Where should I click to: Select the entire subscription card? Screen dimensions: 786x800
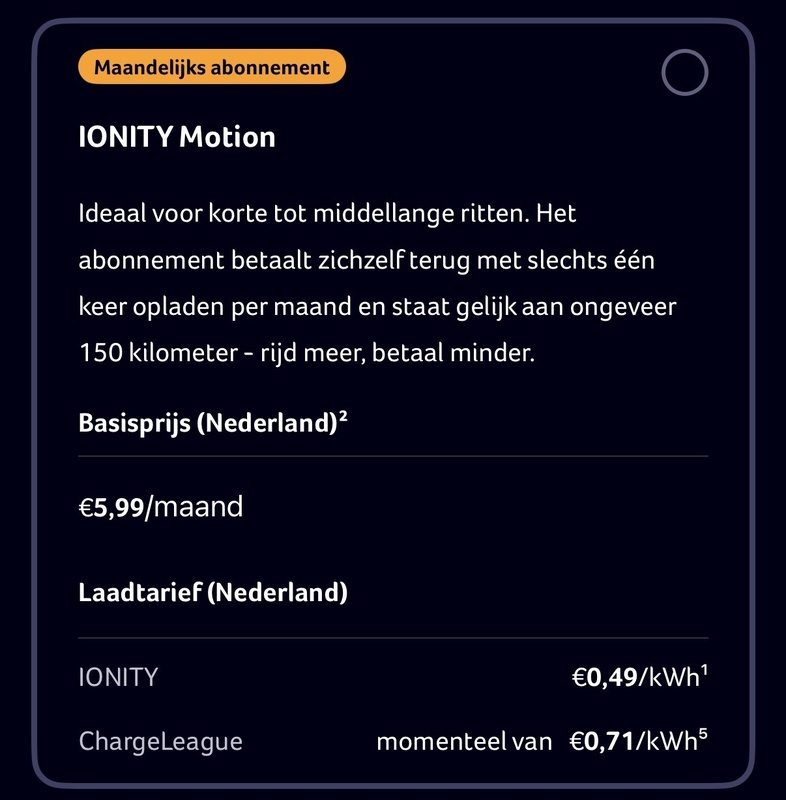coord(393,400)
